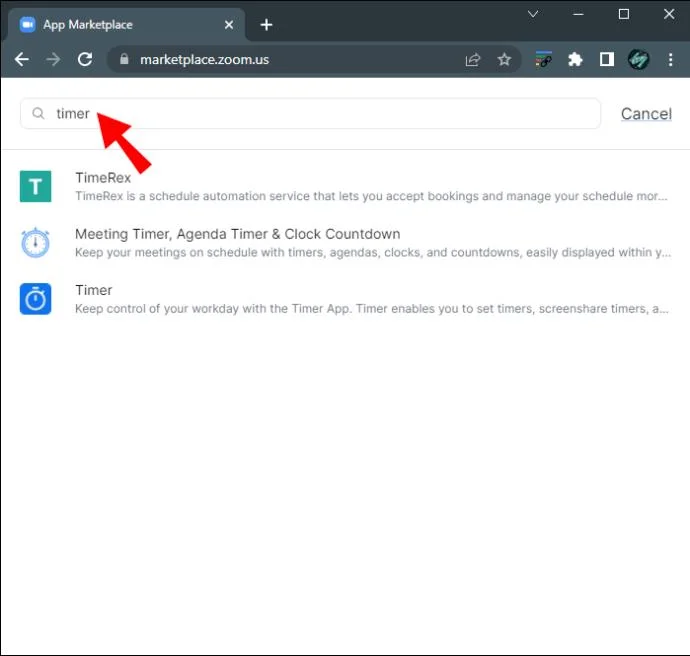The width and height of the screenshot is (690, 656).
Task: Click the 'Keep your meetings on schedule' description
Action: tap(373, 253)
